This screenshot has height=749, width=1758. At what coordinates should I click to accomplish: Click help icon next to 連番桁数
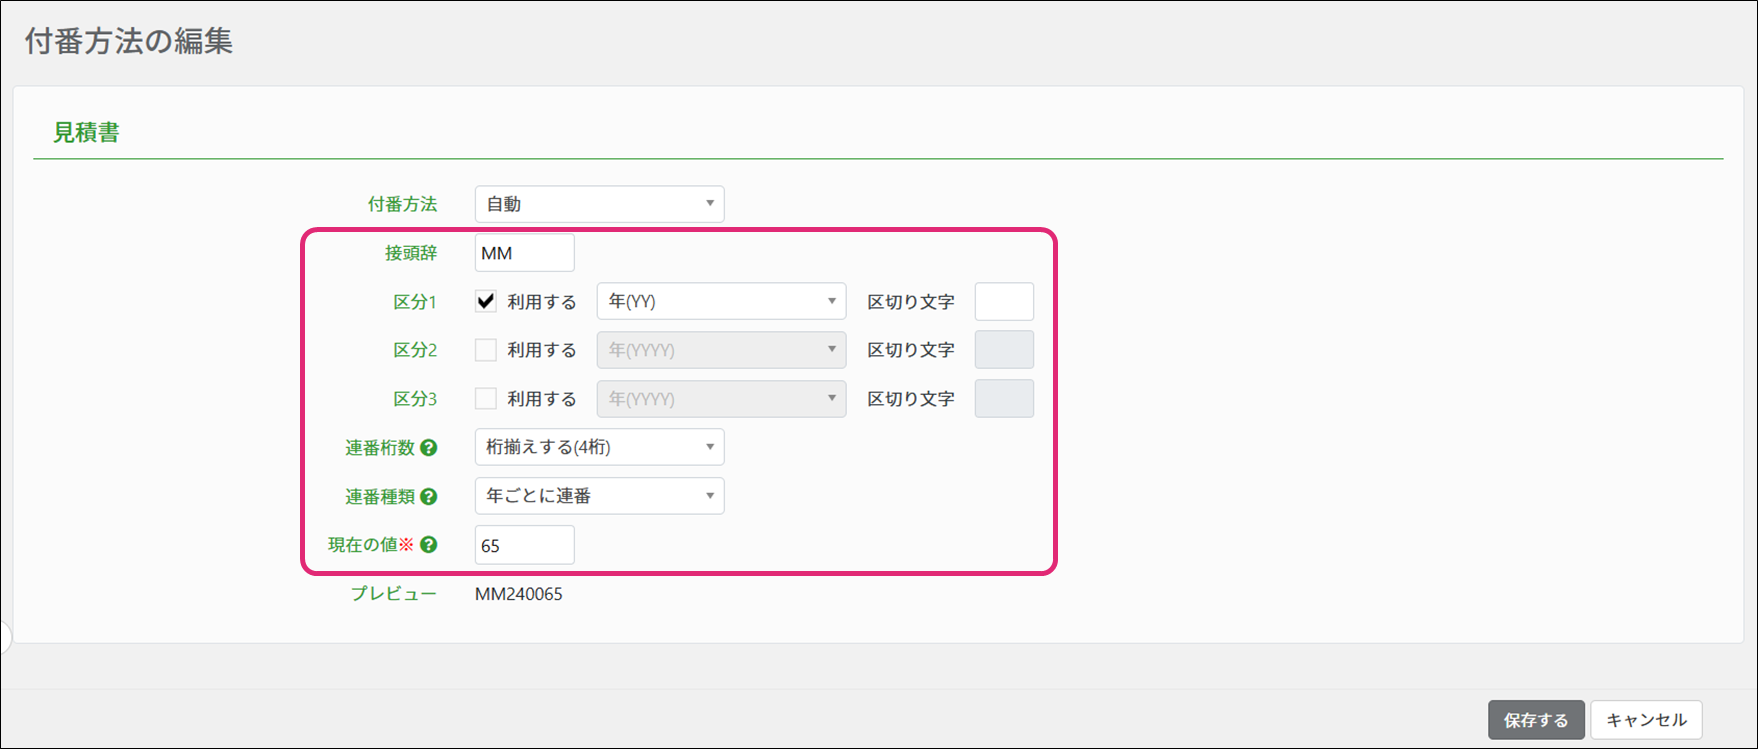(429, 448)
